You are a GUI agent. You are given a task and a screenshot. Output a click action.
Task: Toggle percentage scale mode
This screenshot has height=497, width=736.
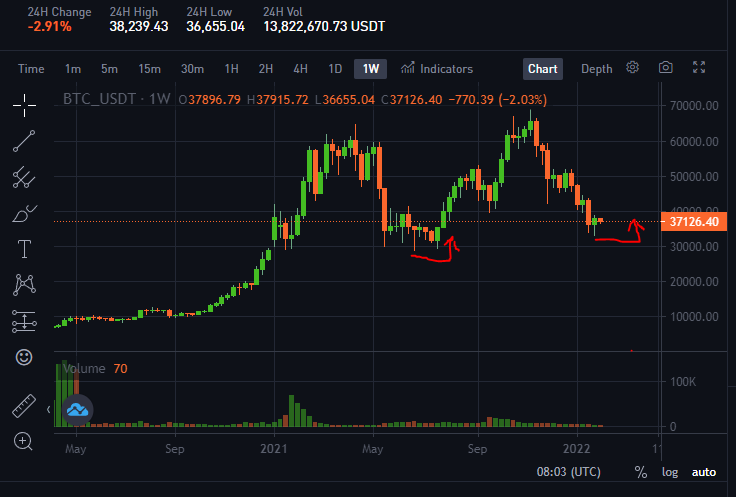pyautogui.click(x=641, y=472)
